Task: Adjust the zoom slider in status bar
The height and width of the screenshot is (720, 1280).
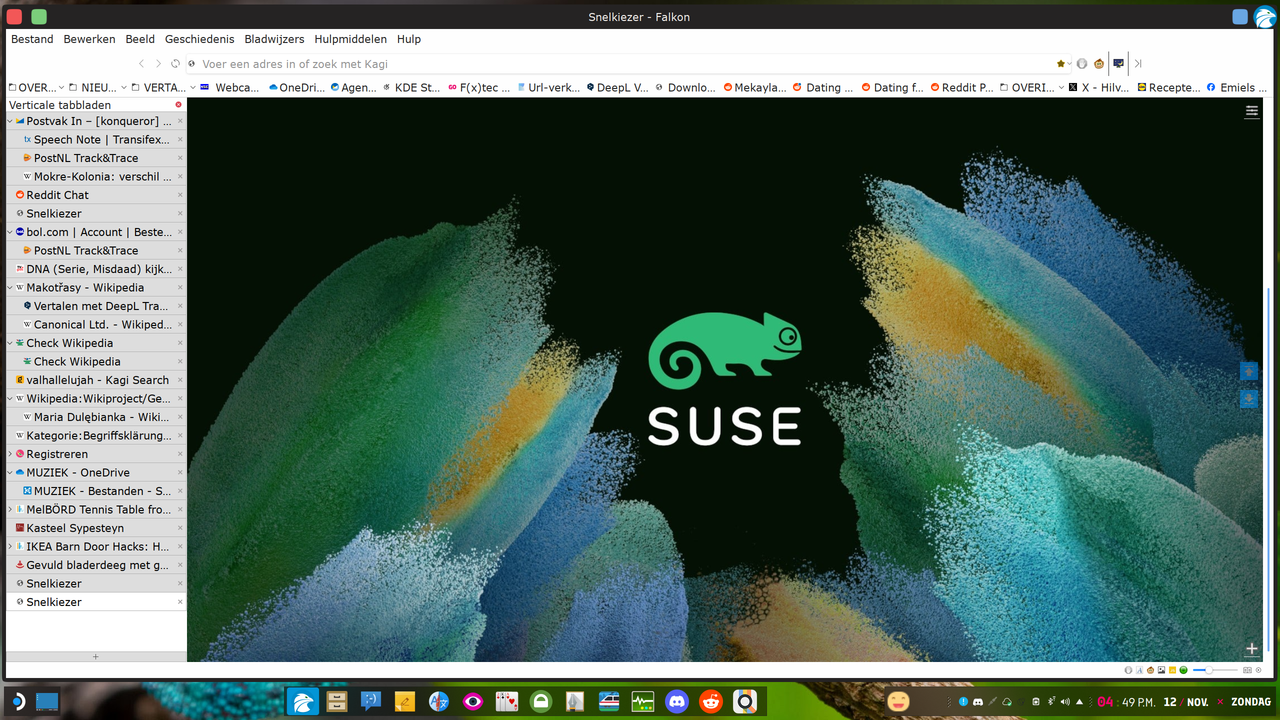Action: coord(1215,670)
